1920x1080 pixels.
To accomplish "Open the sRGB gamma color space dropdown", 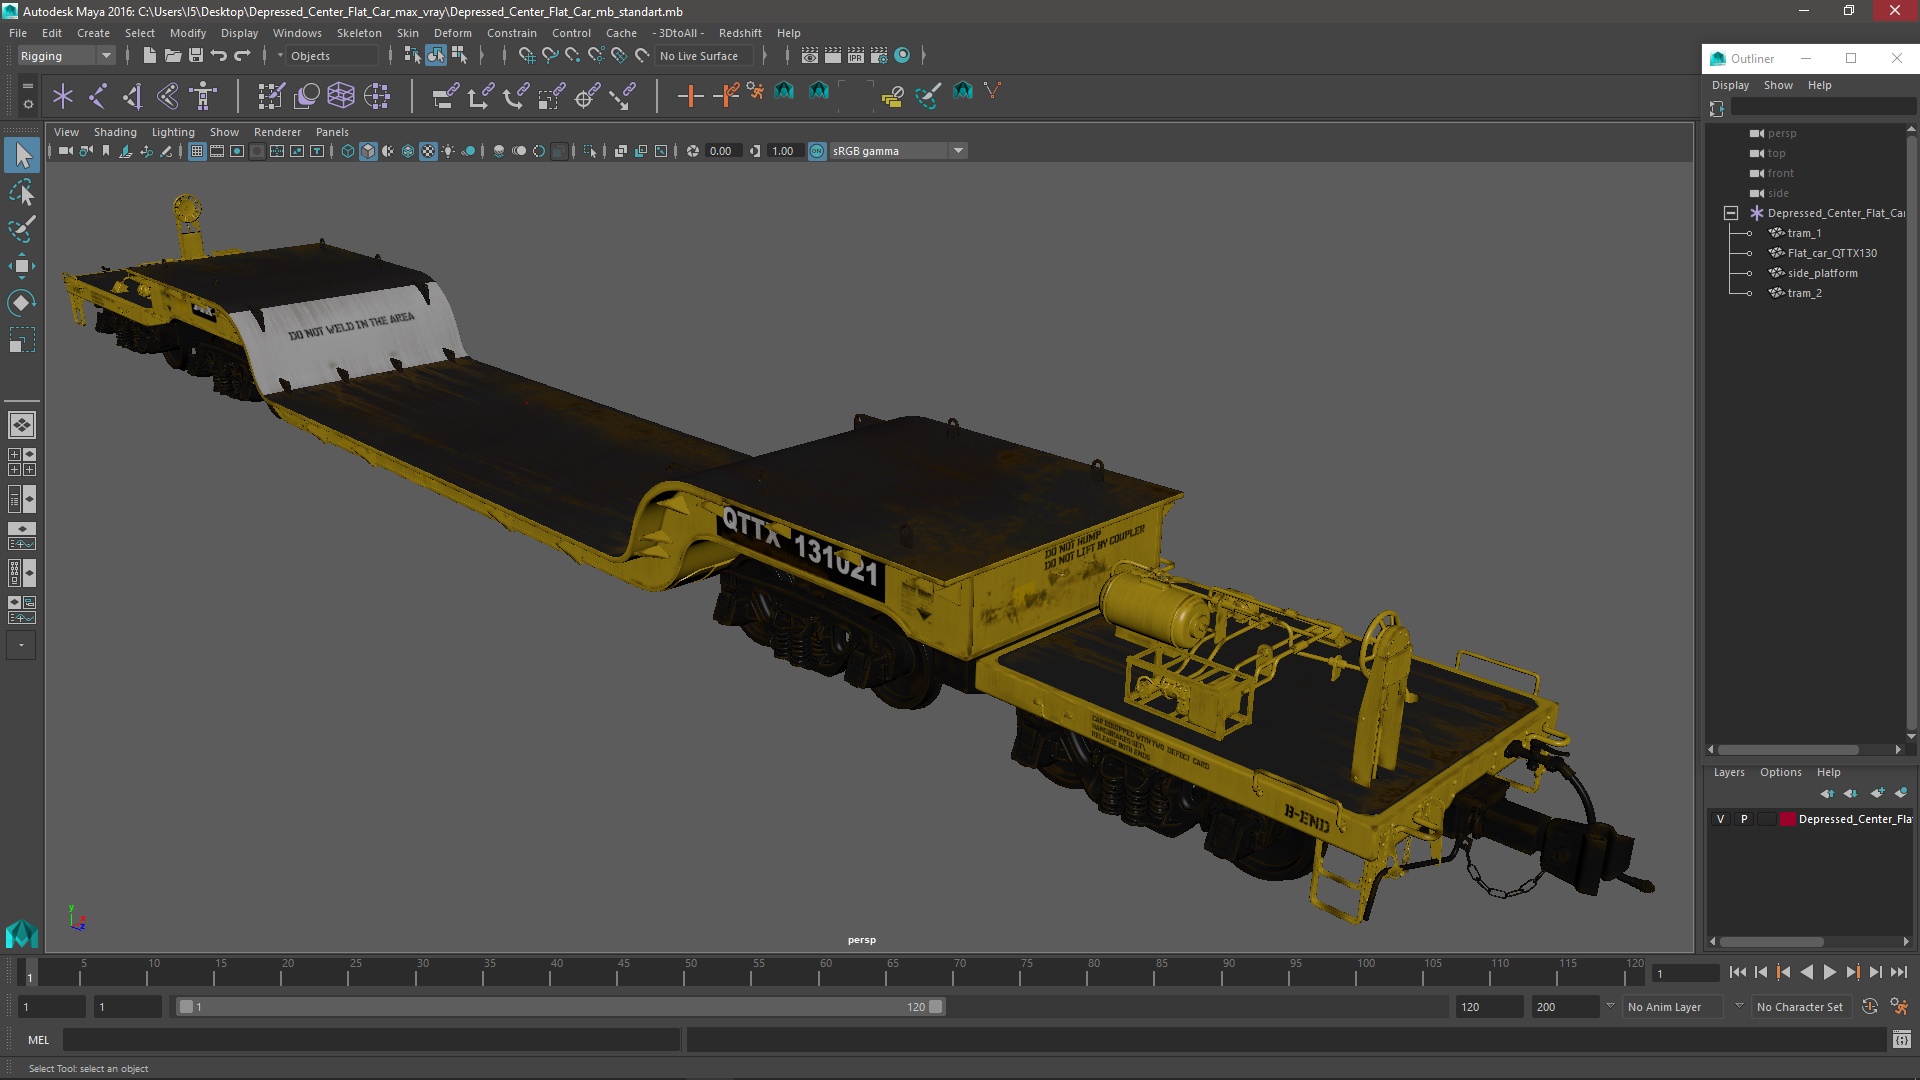I will click(x=958, y=151).
